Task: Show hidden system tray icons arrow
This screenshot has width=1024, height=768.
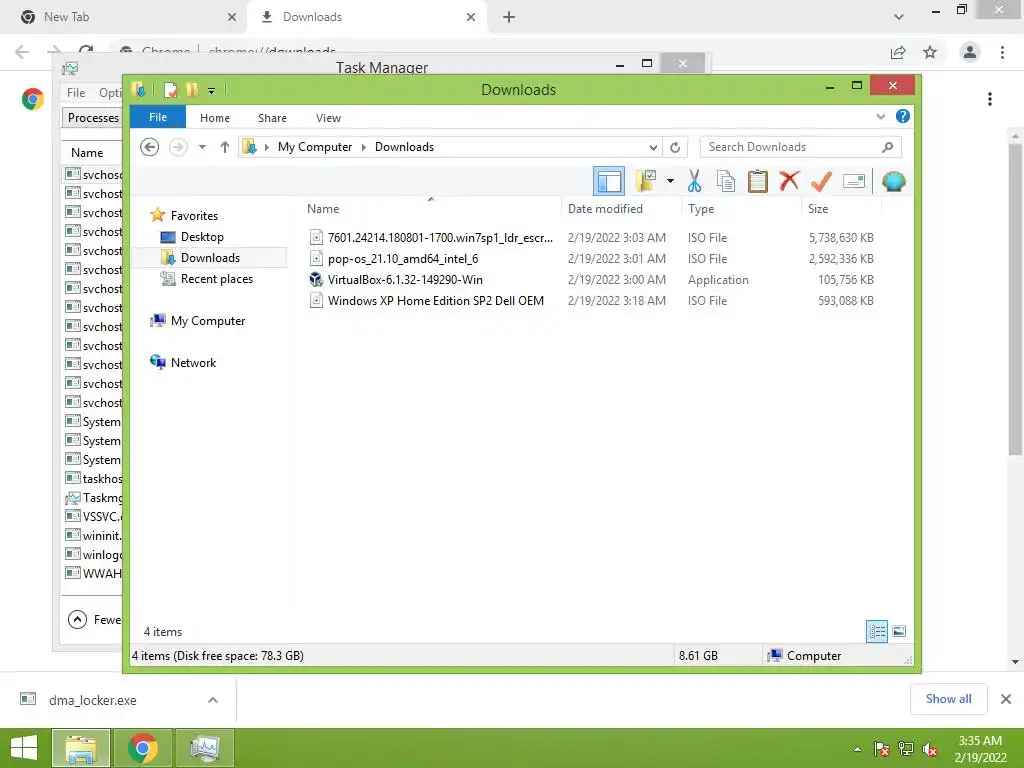Action: (x=857, y=749)
